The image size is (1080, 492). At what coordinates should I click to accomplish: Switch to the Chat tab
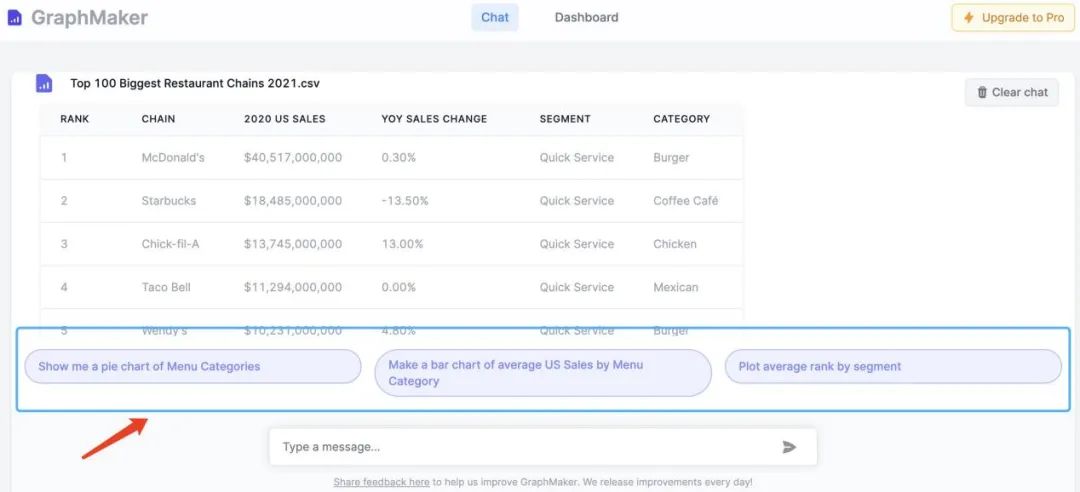point(494,17)
